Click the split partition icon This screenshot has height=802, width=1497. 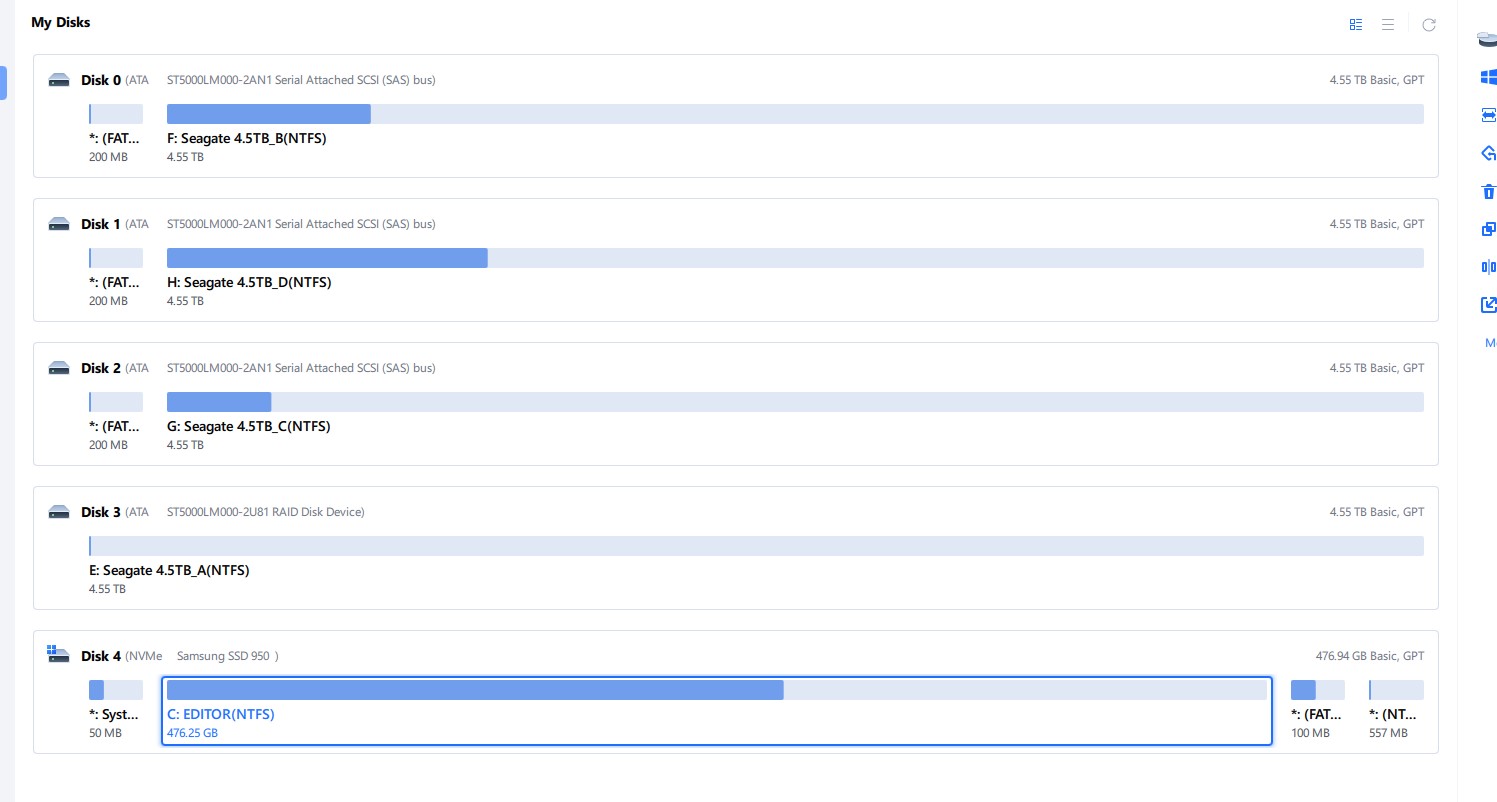tap(1488, 267)
